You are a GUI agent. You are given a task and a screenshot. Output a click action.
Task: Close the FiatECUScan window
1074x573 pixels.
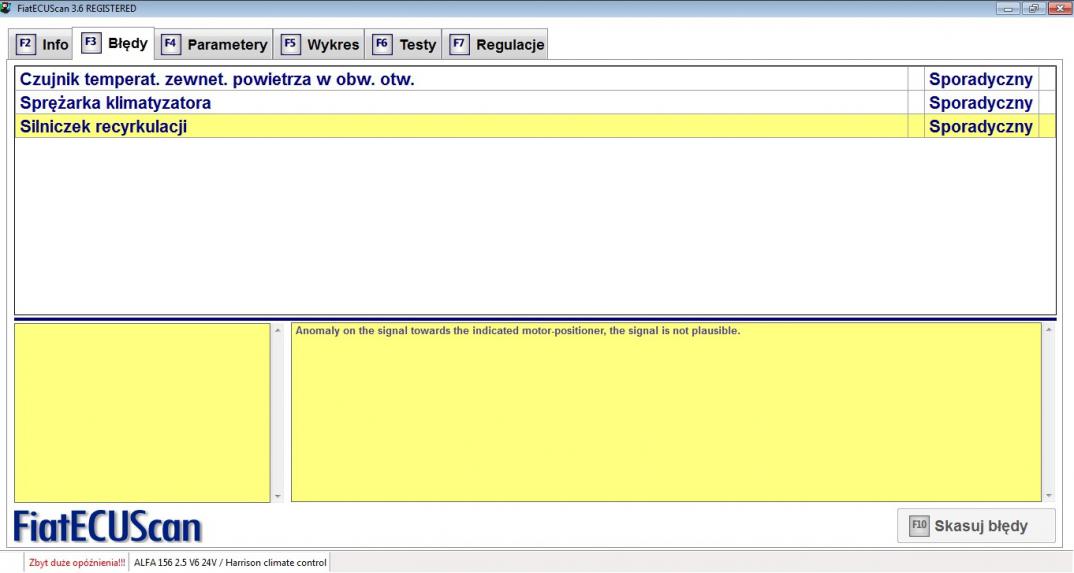pos(1059,8)
